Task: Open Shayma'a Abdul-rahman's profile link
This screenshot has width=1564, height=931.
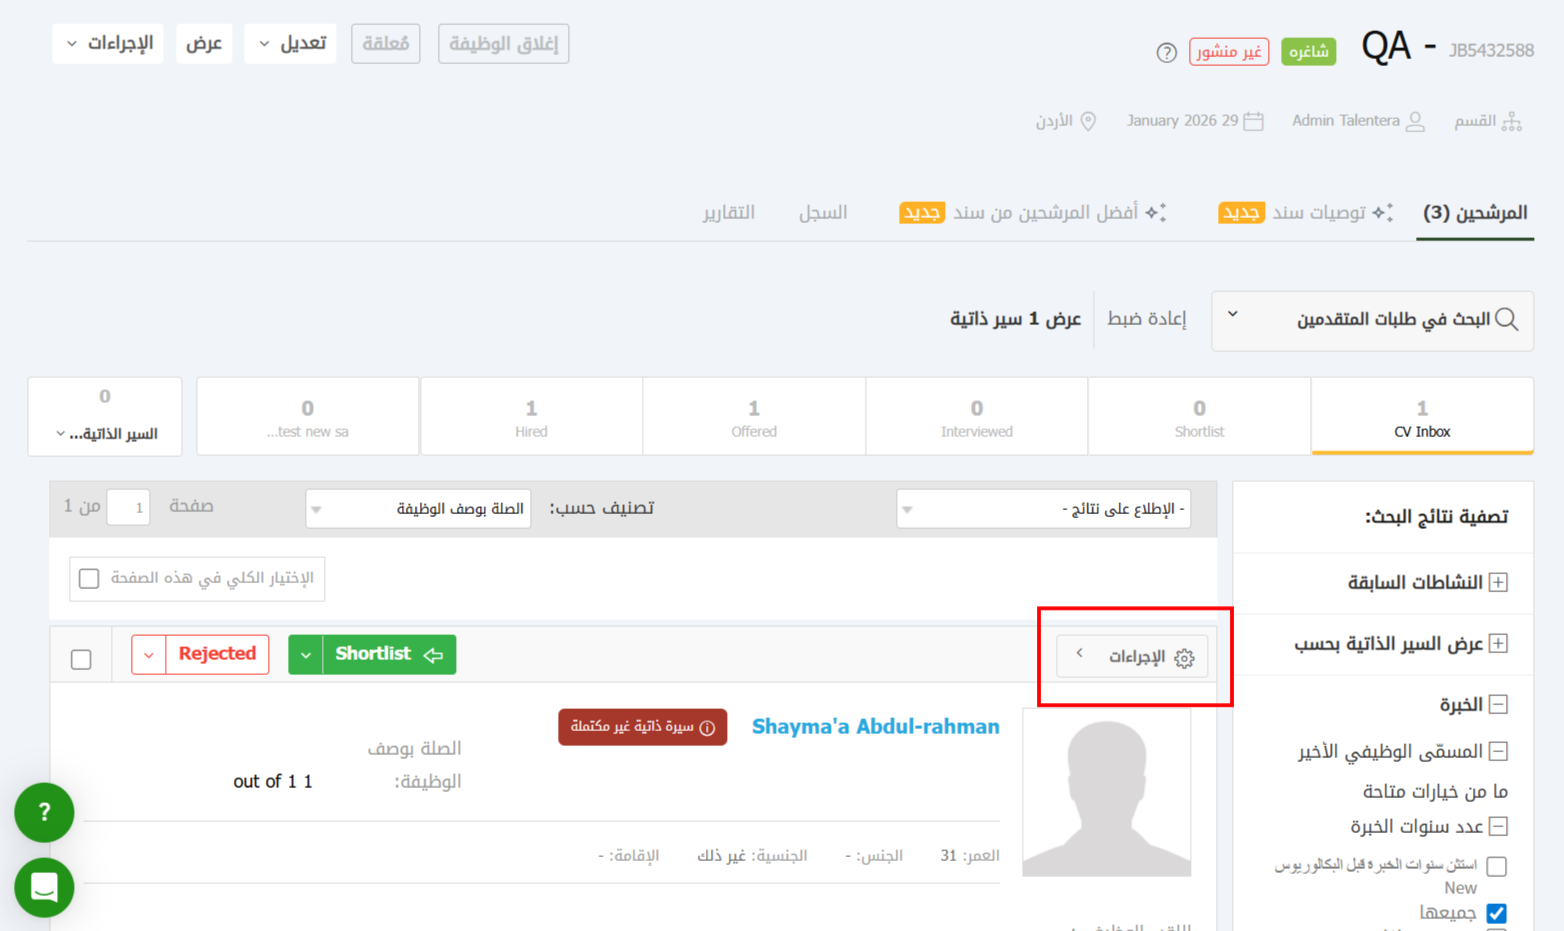Action: 875,727
